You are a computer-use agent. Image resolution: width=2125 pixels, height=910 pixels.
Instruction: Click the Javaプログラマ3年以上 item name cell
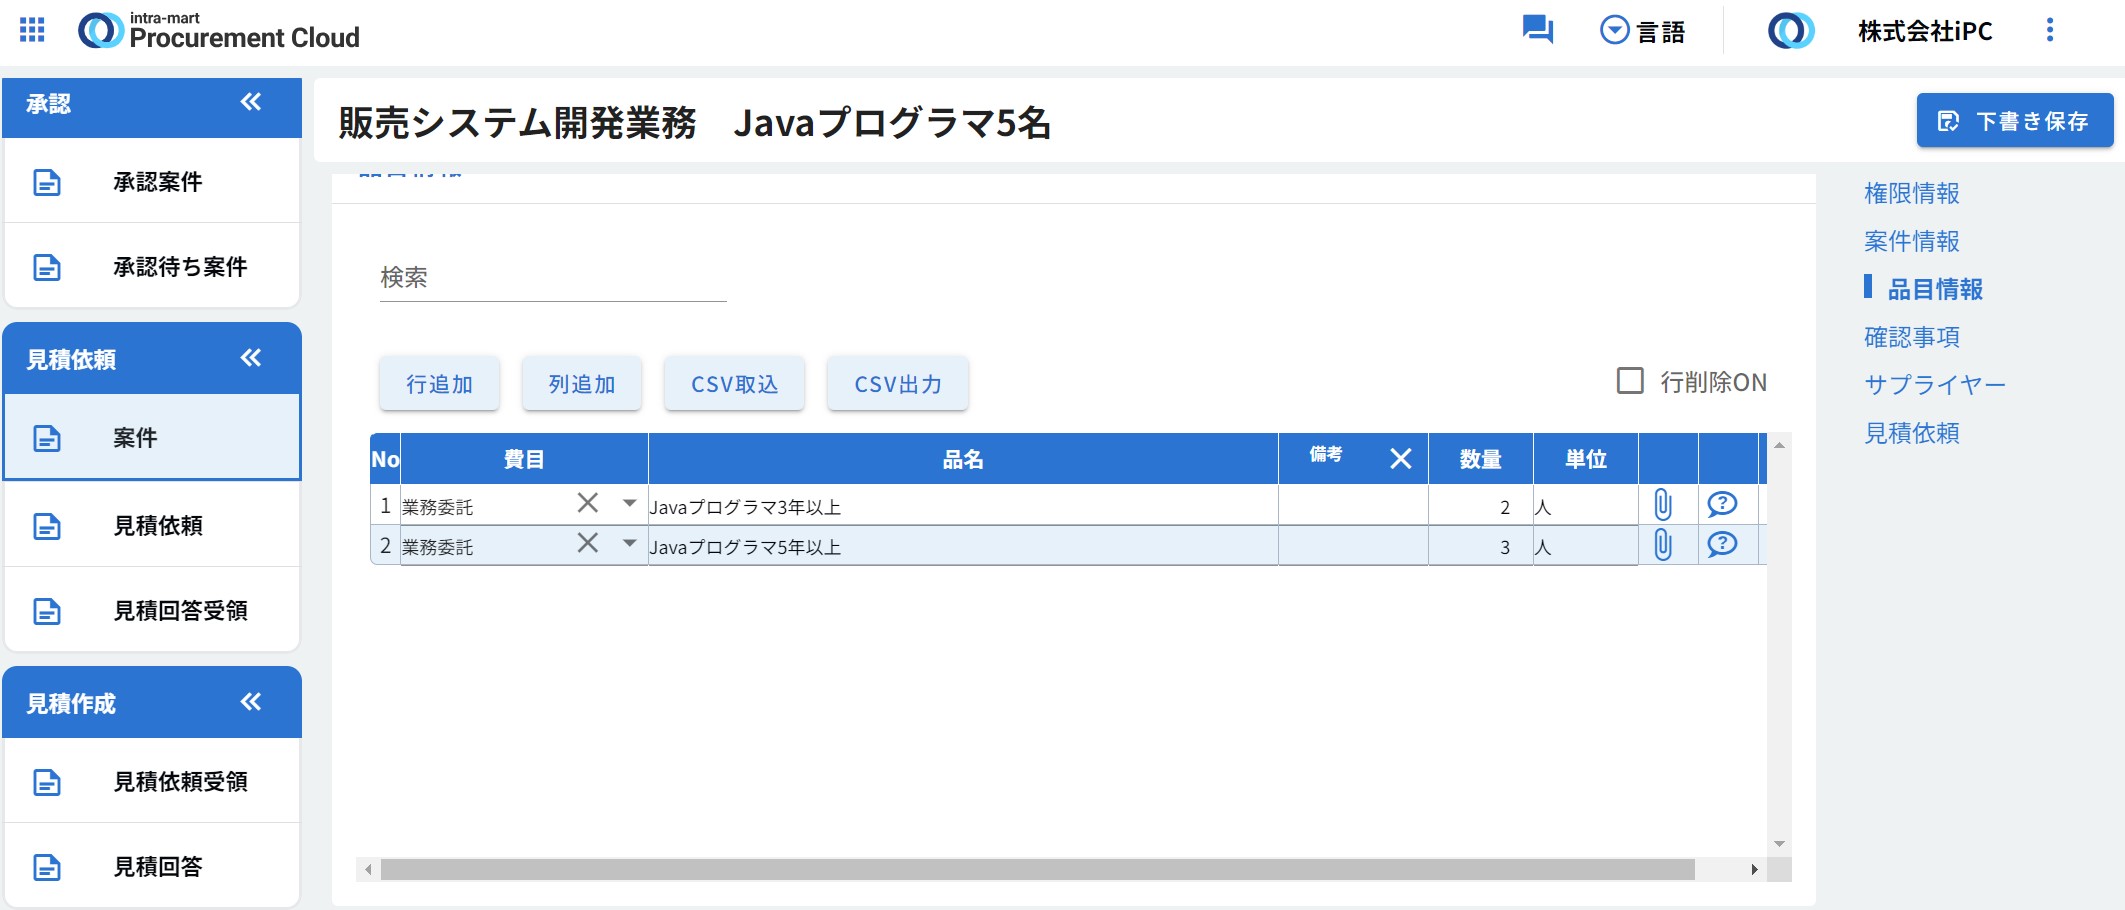pos(963,506)
